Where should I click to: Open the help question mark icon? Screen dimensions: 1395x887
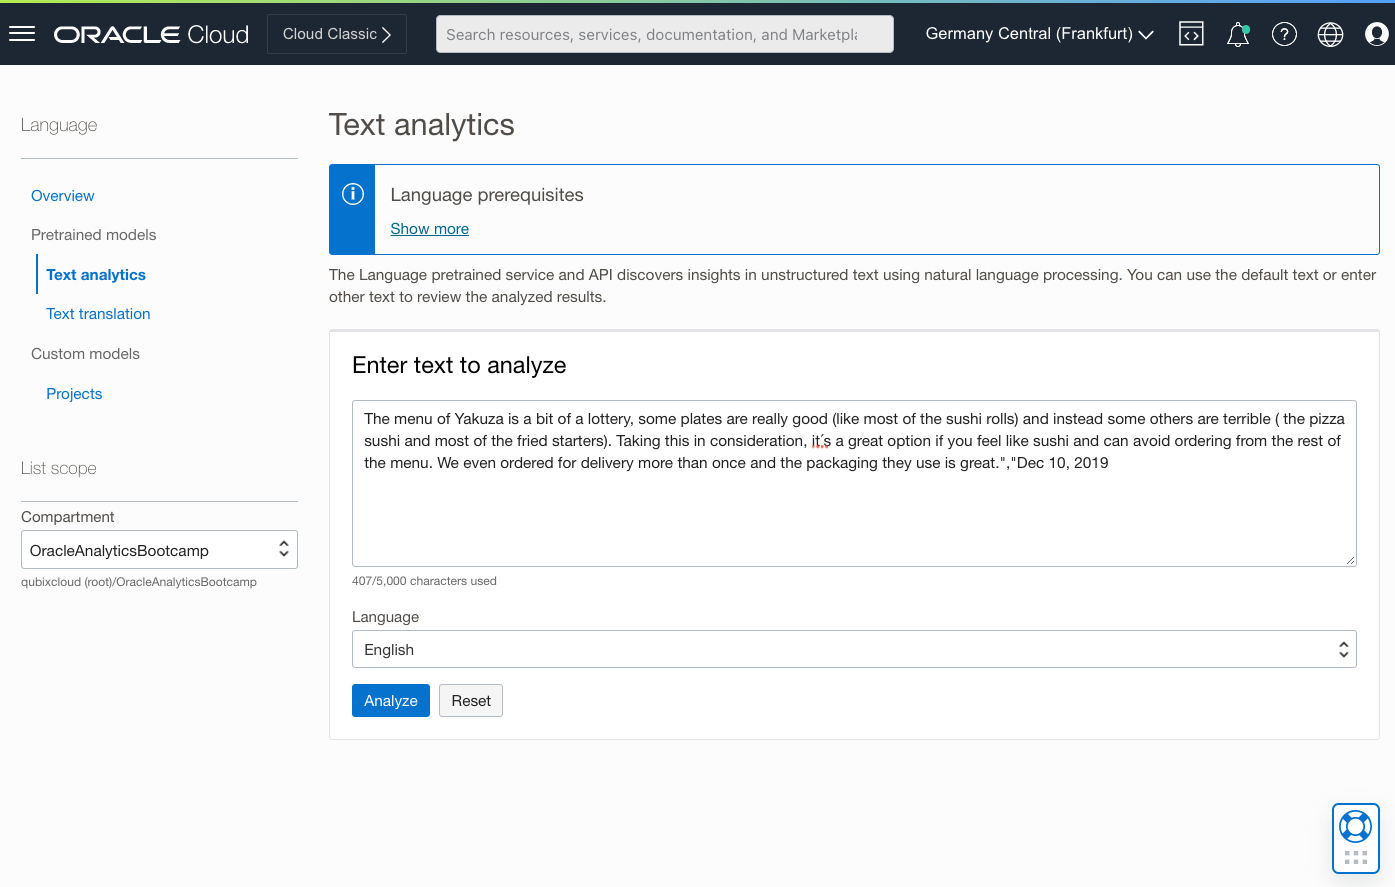tap(1284, 34)
